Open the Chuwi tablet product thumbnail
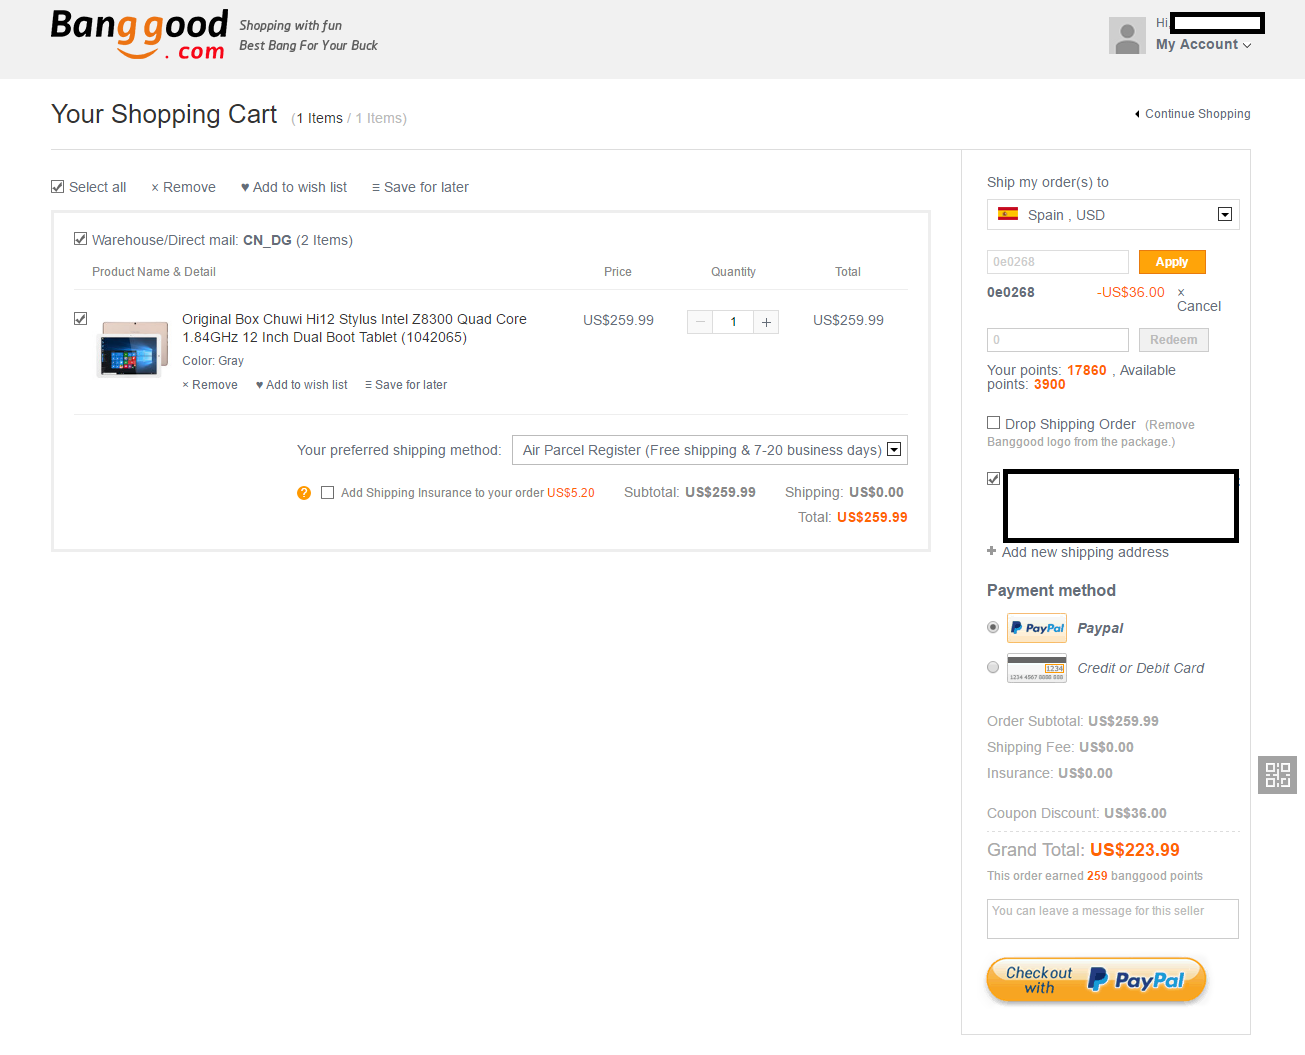 point(133,349)
